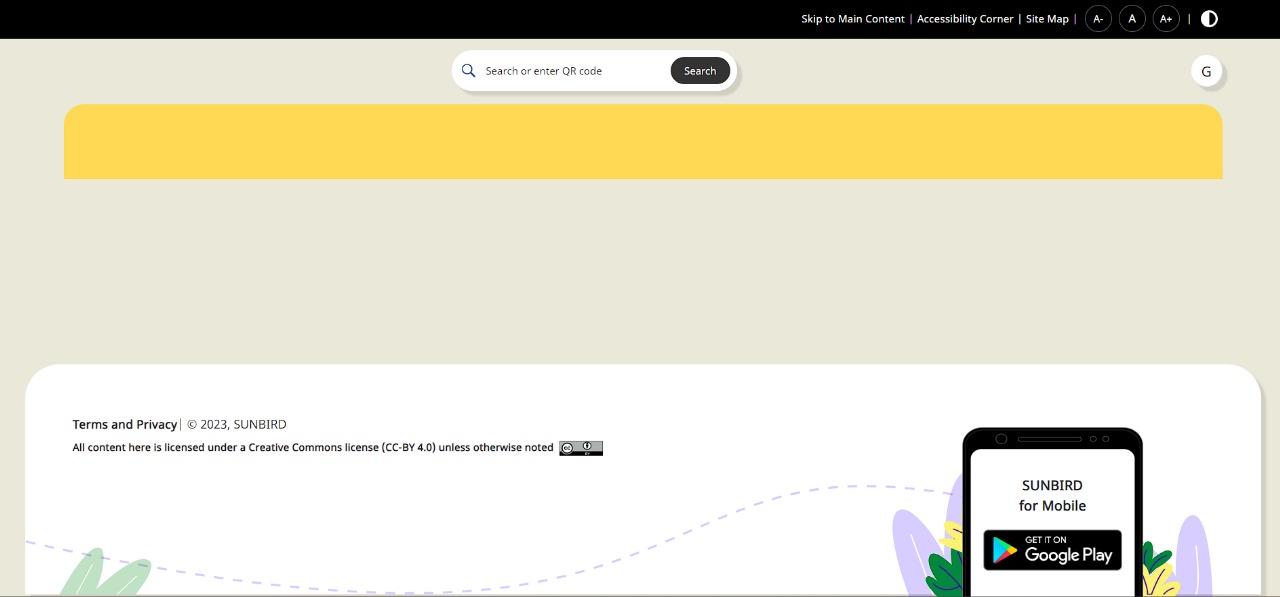Click the © 2023, SUNBIRD copyright text
The height and width of the screenshot is (597, 1280).
click(x=237, y=424)
